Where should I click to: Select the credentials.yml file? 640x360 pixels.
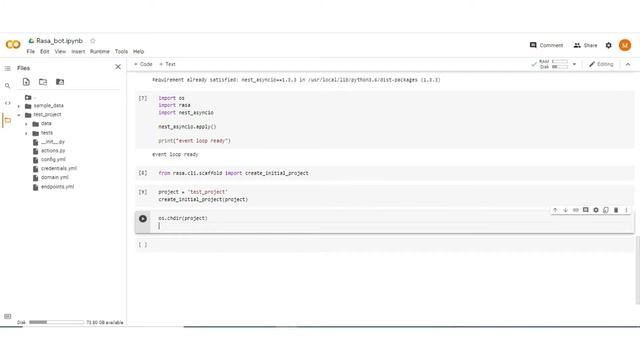58,169
